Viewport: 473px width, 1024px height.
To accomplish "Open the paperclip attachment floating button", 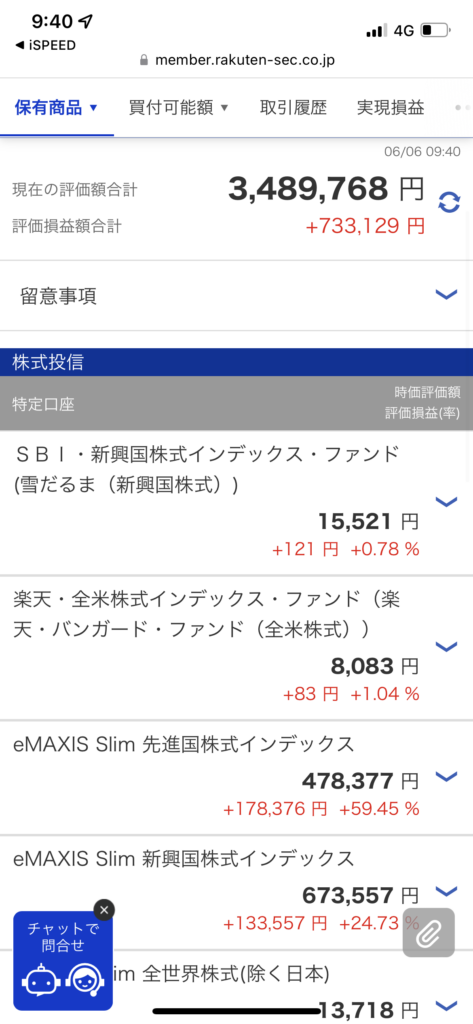I will 428,933.
